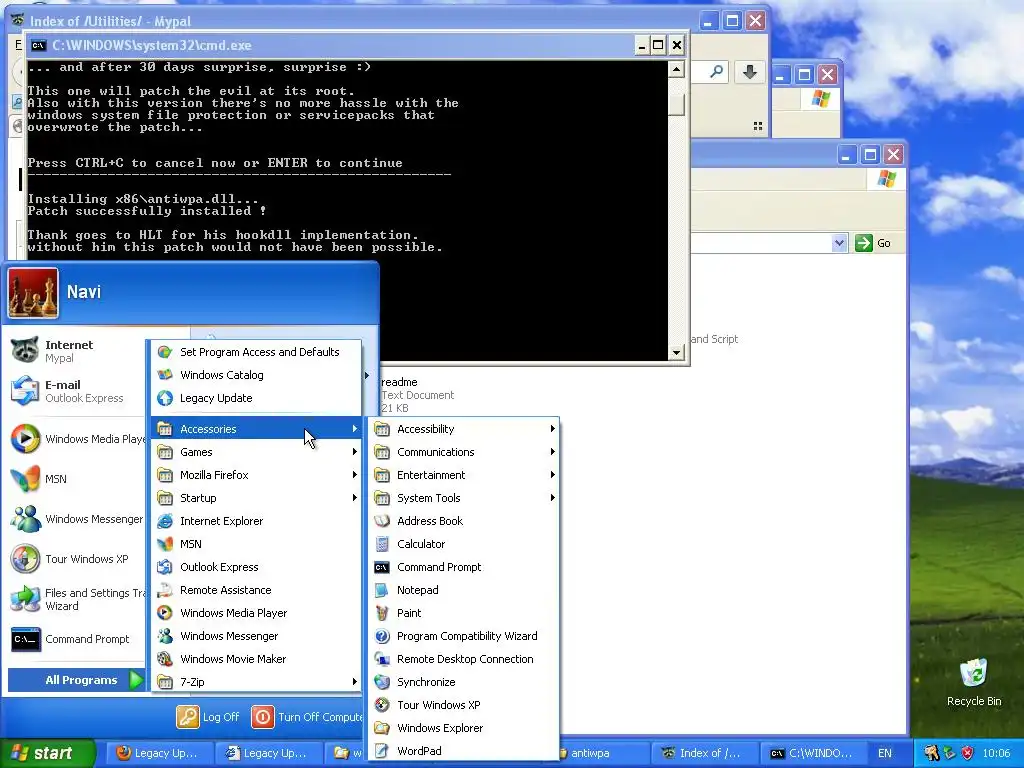Screen dimensions: 1024x768
Task: Switch to the first Legacy Update taskbar button
Action: (159, 753)
